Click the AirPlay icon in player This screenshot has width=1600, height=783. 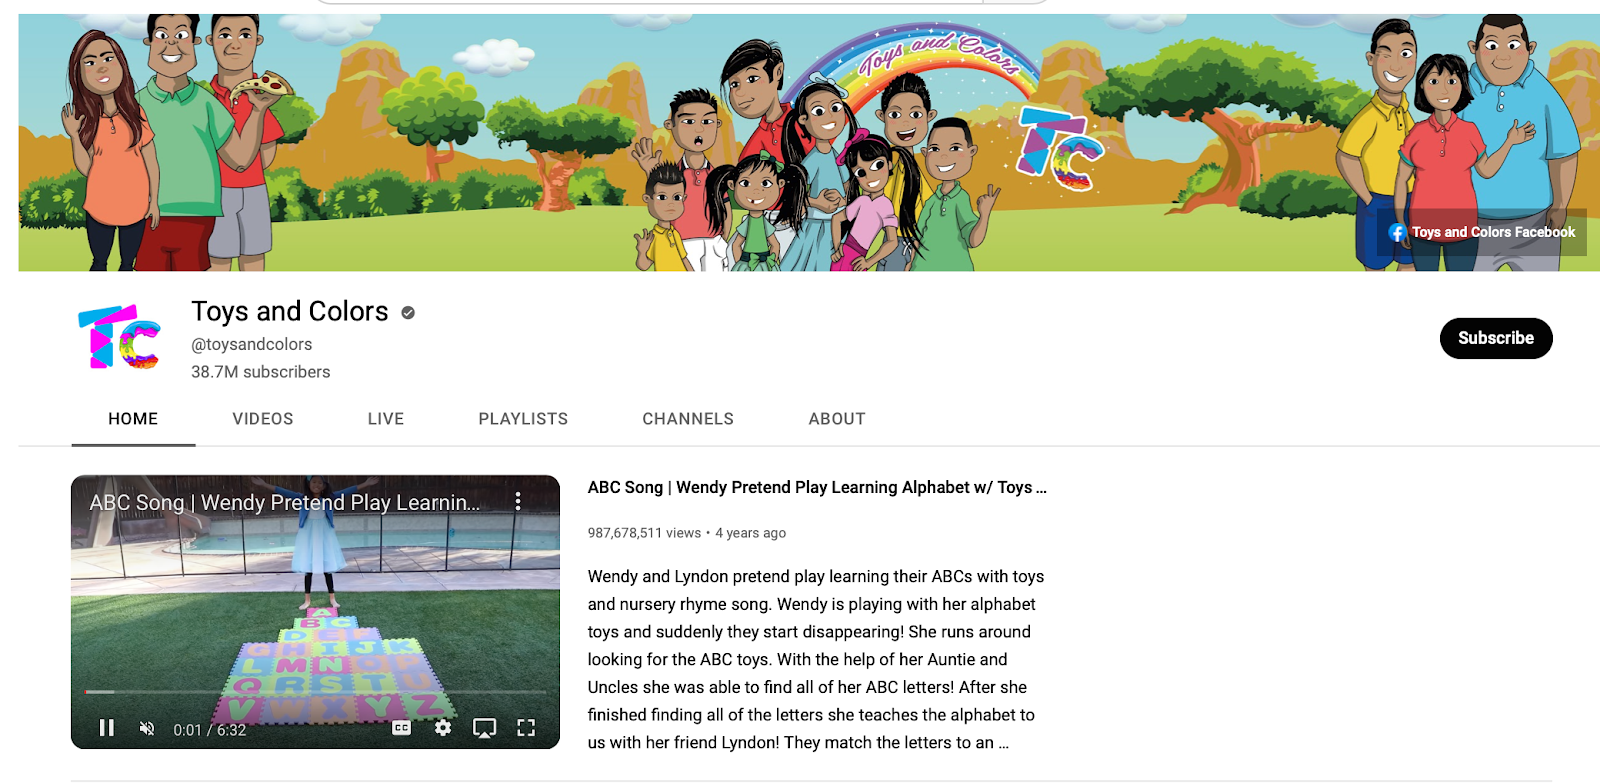pos(484,728)
